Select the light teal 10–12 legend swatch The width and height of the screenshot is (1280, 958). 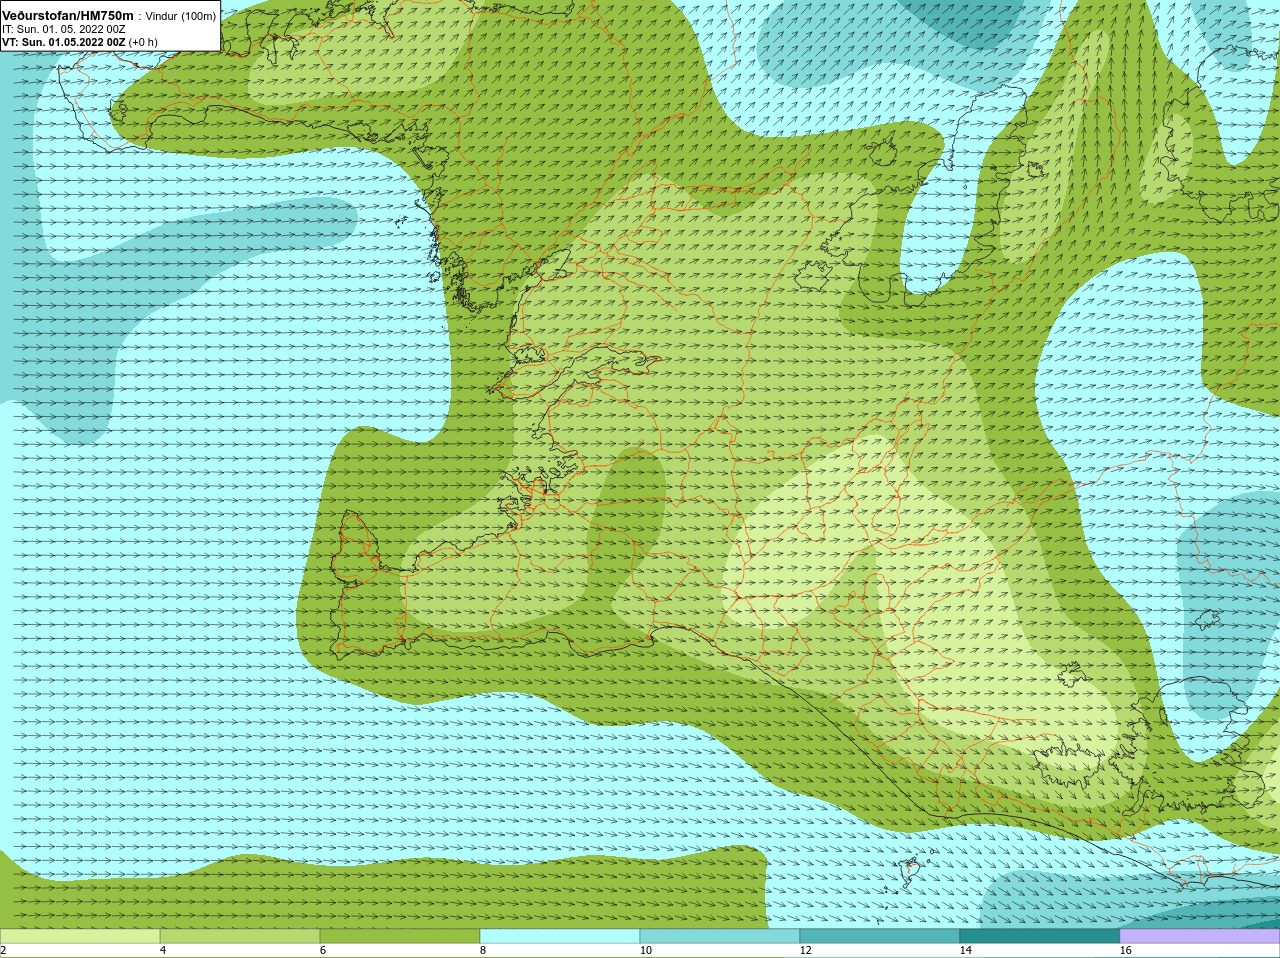coord(720,936)
